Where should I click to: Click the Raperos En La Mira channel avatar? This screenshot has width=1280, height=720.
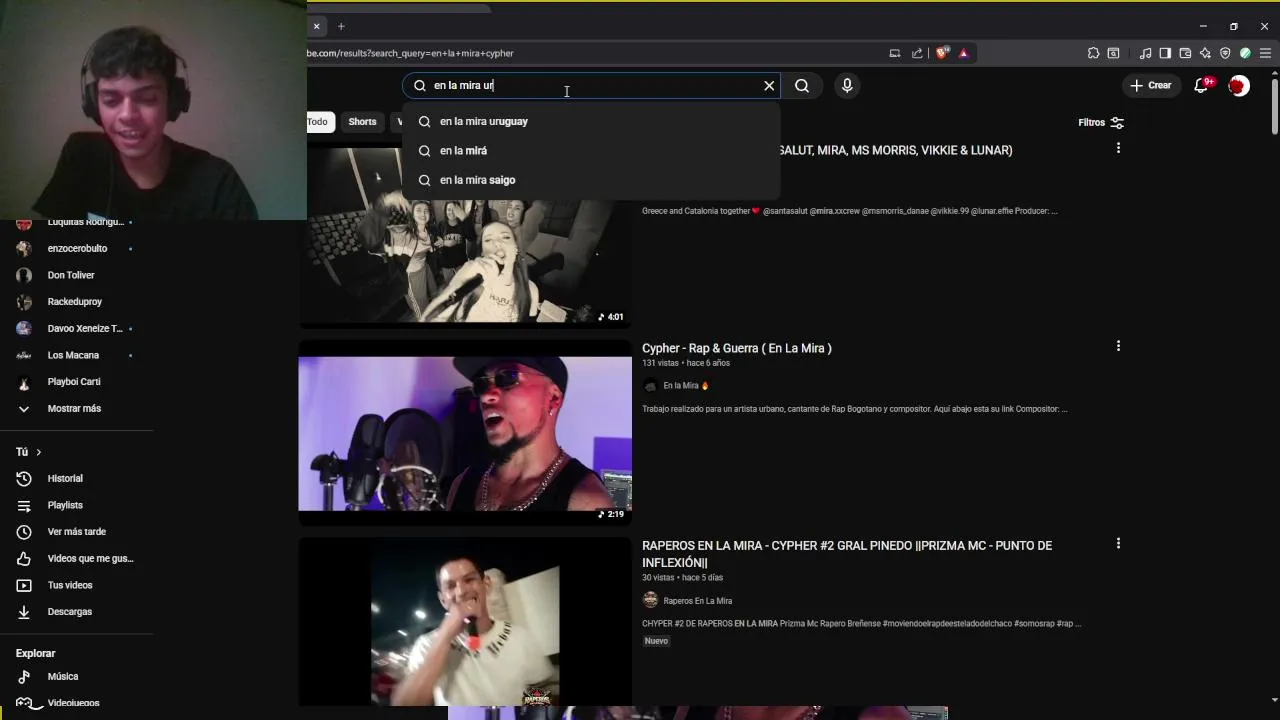click(650, 600)
